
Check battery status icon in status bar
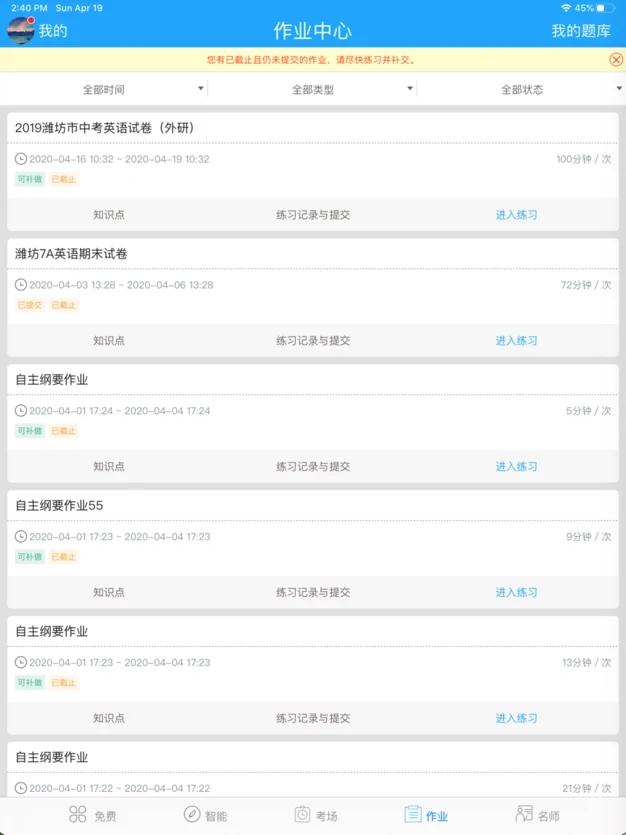point(606,8)
